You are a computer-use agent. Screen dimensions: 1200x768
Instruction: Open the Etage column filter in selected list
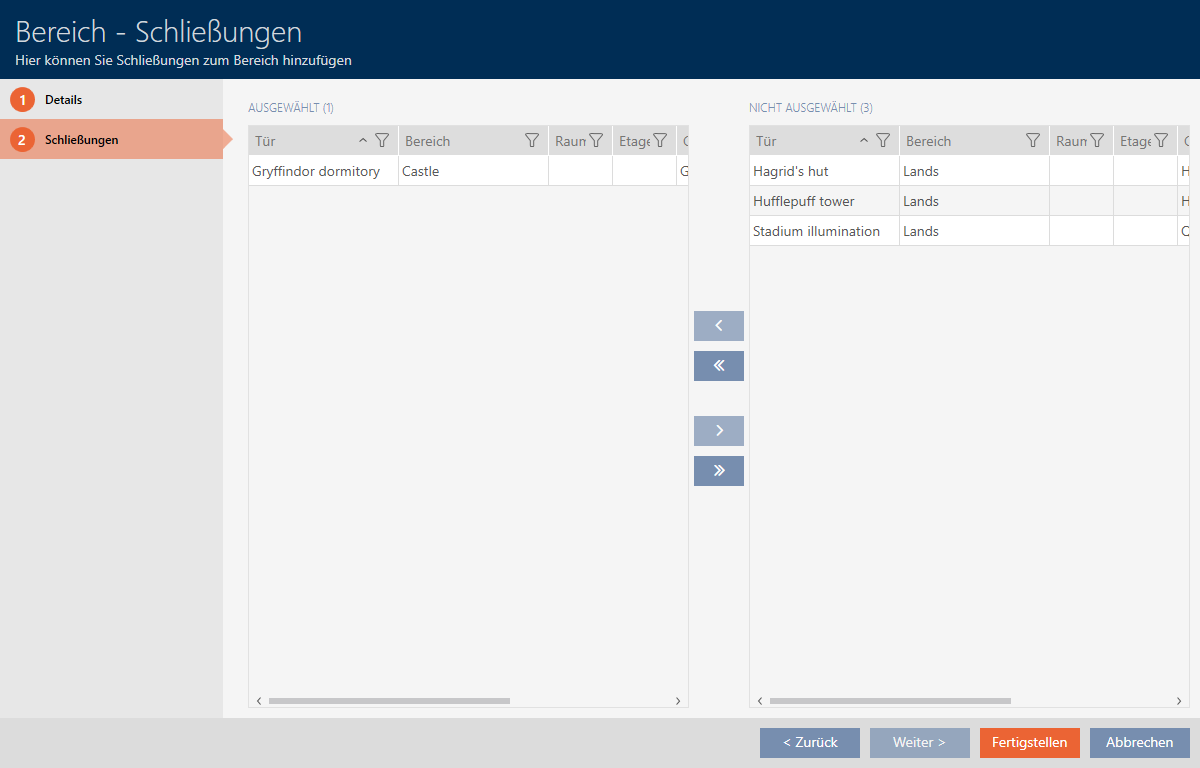tap(660, 141)
